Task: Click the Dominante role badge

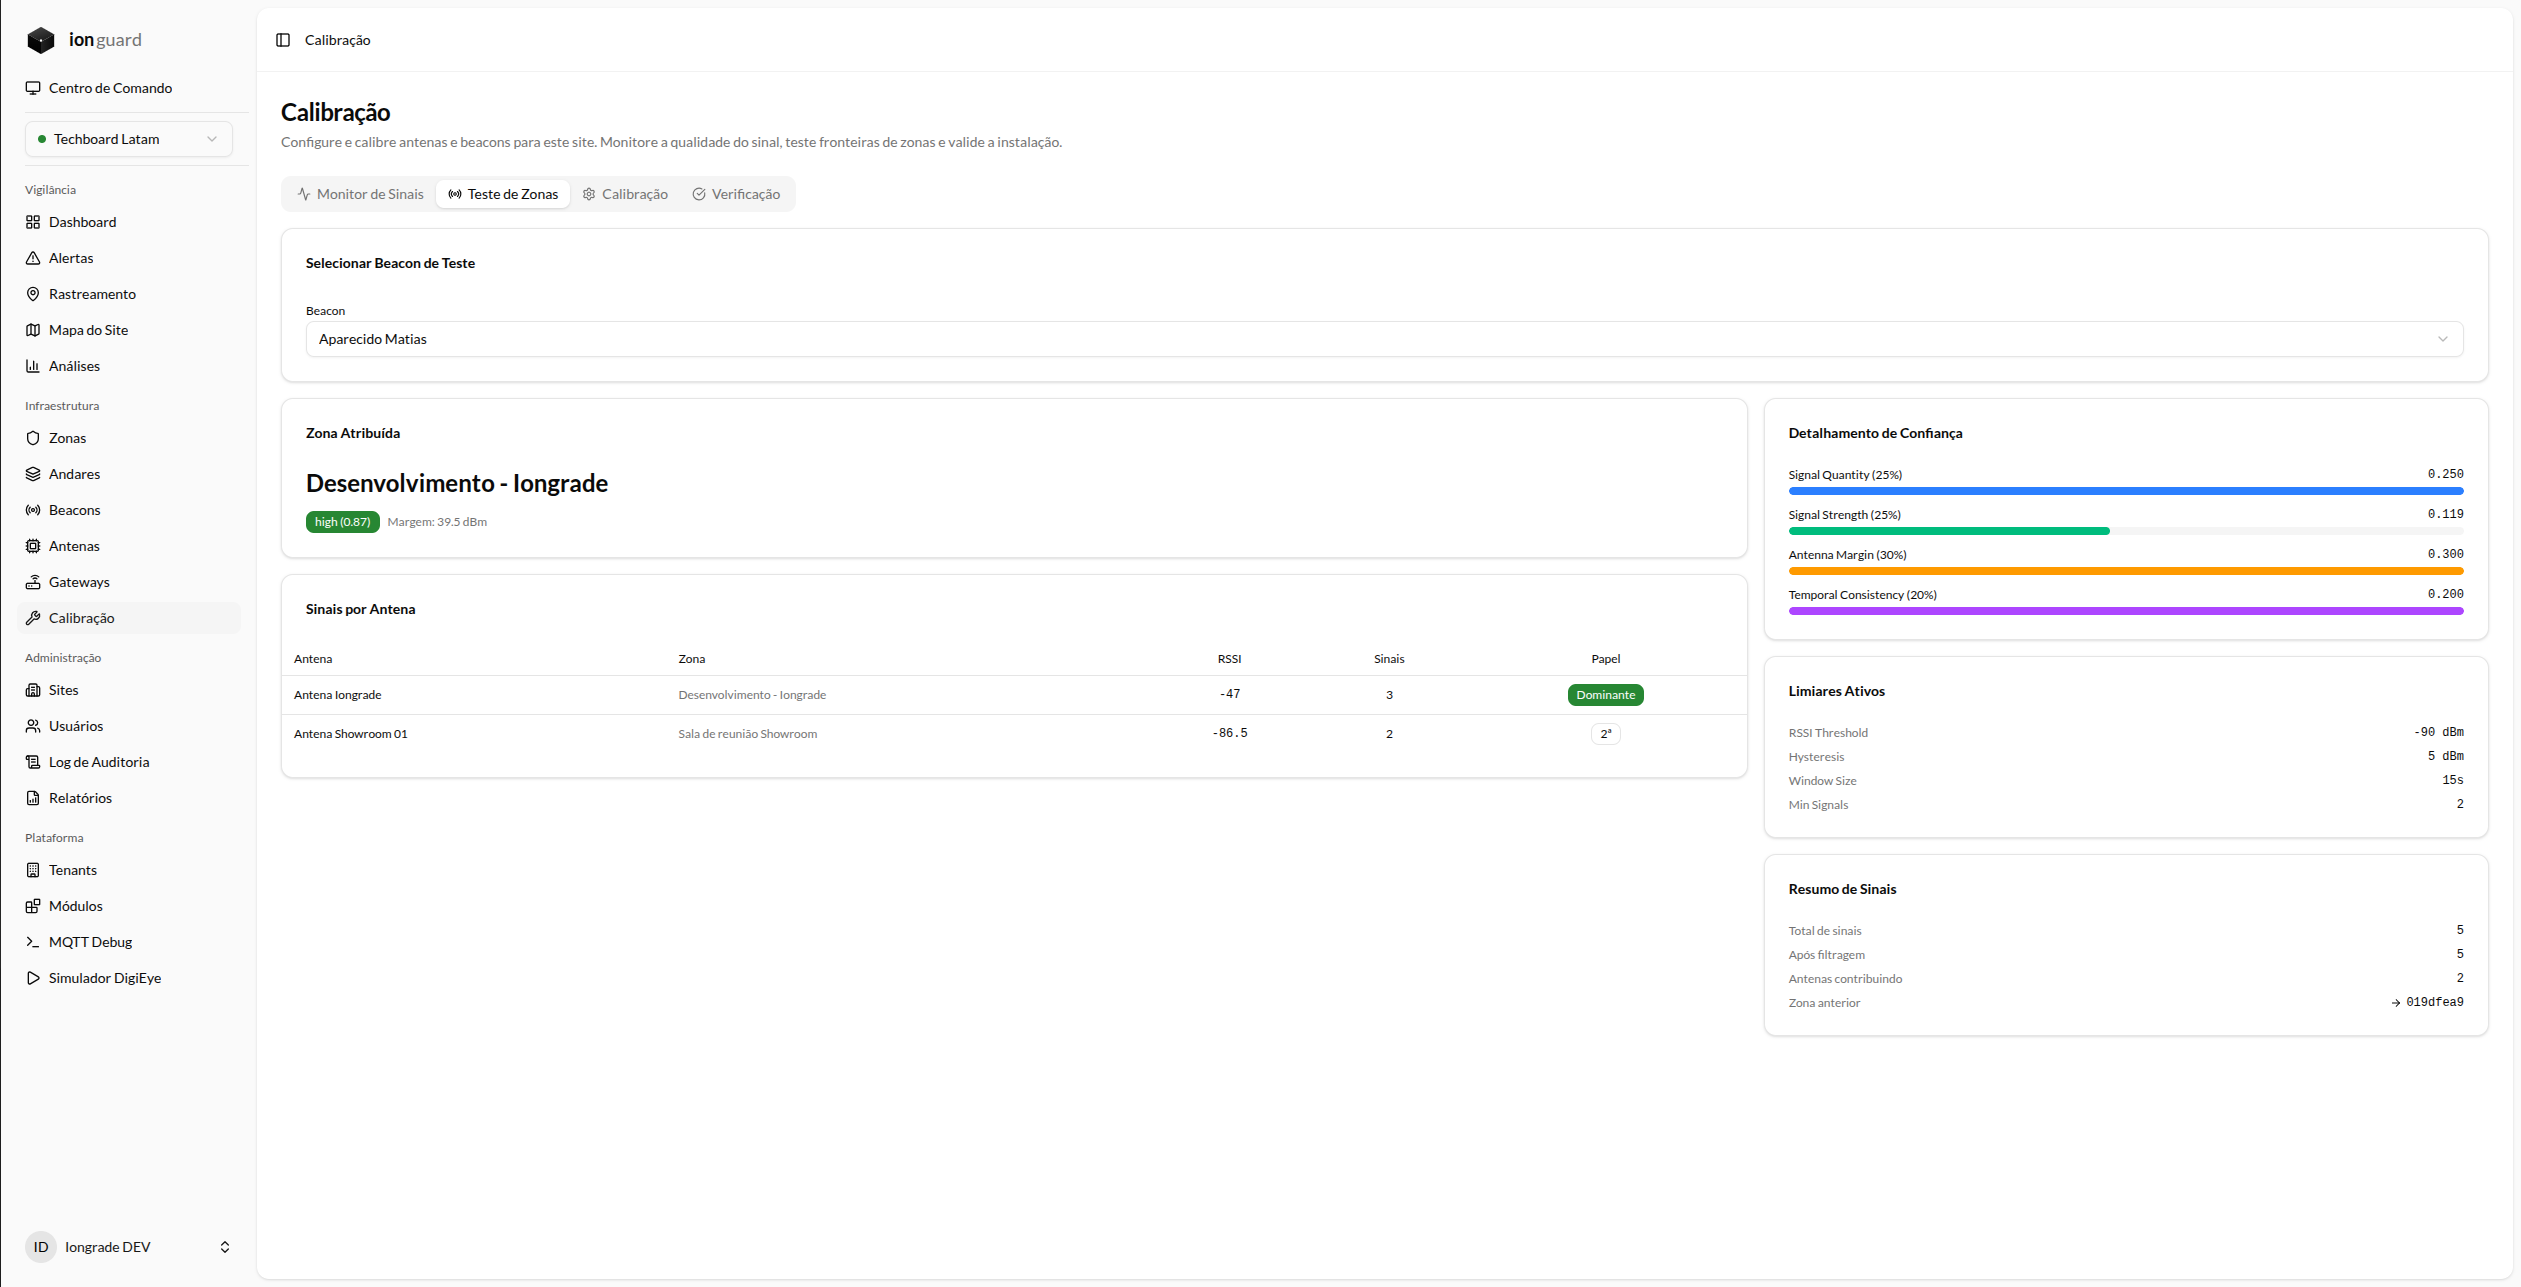Action: point(1605,695)
